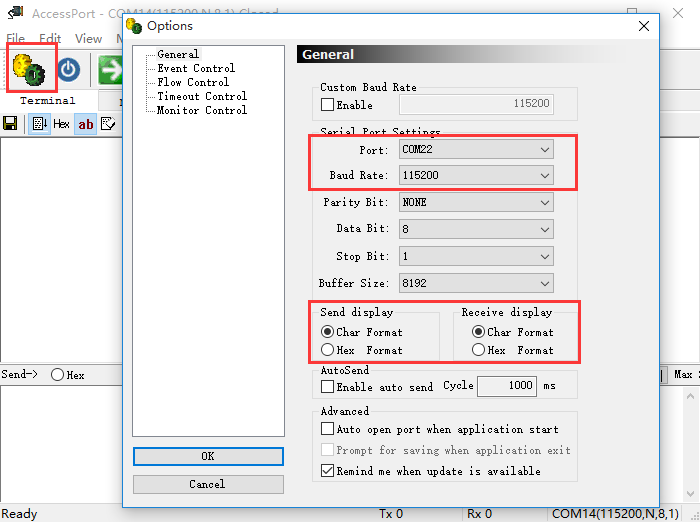Uncheck Remind me when update is available

coord(328,471)
